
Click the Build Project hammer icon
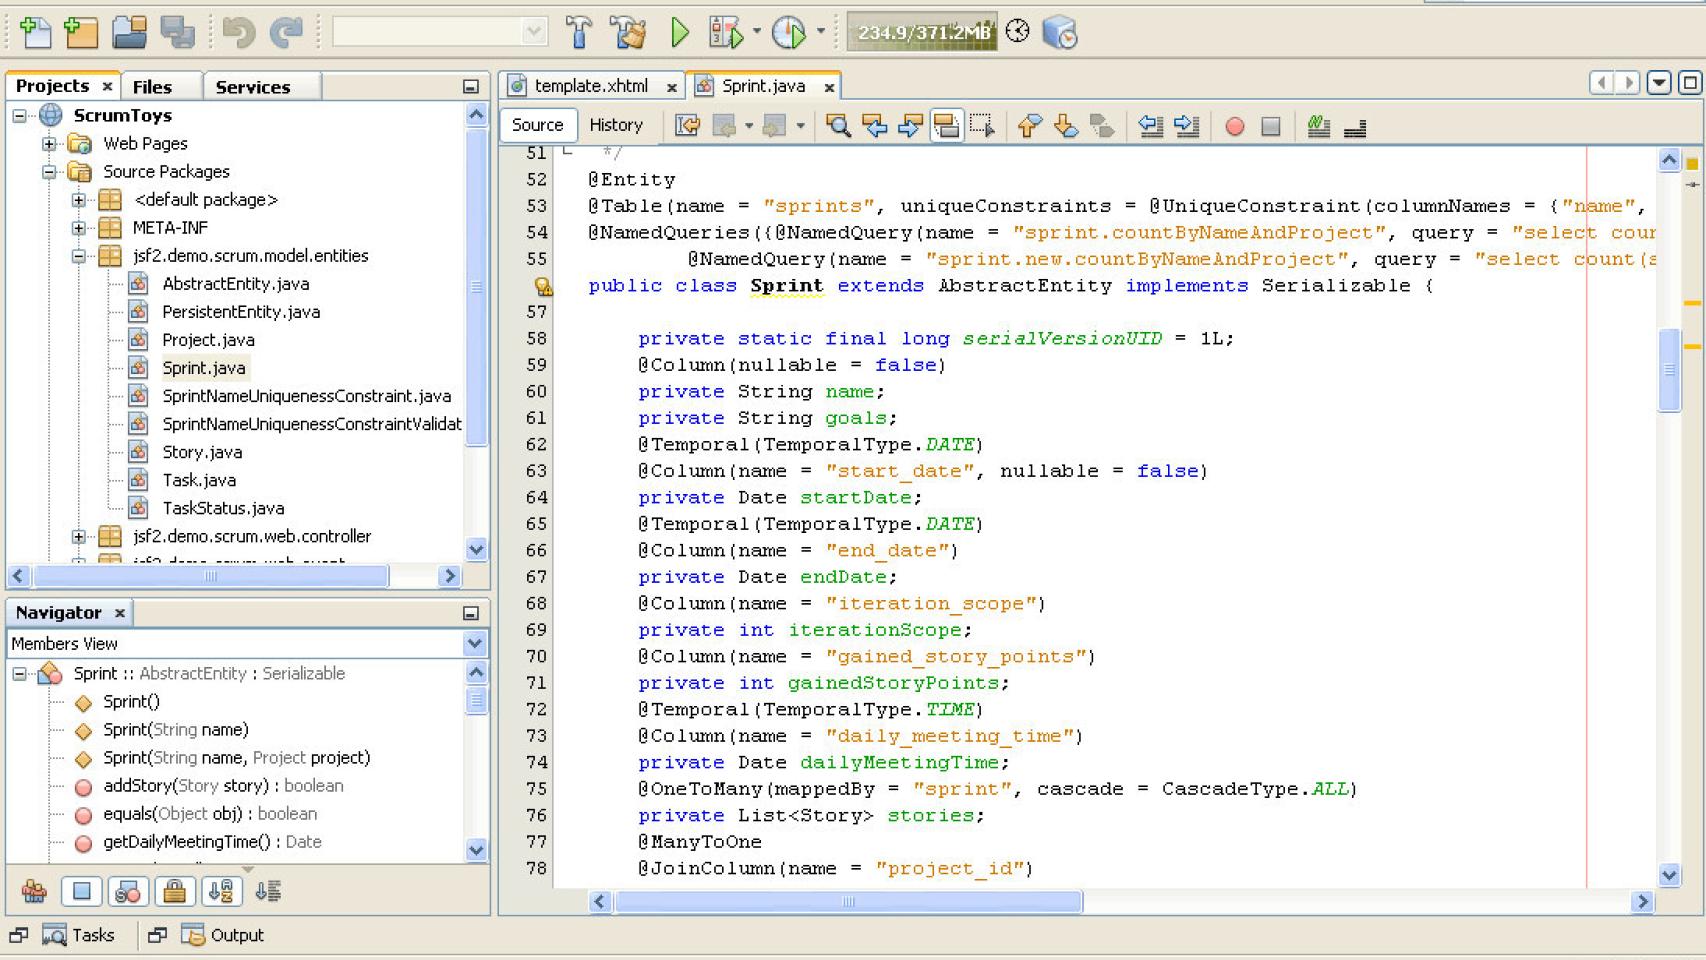pyautogui.click(x=578, y=33)
